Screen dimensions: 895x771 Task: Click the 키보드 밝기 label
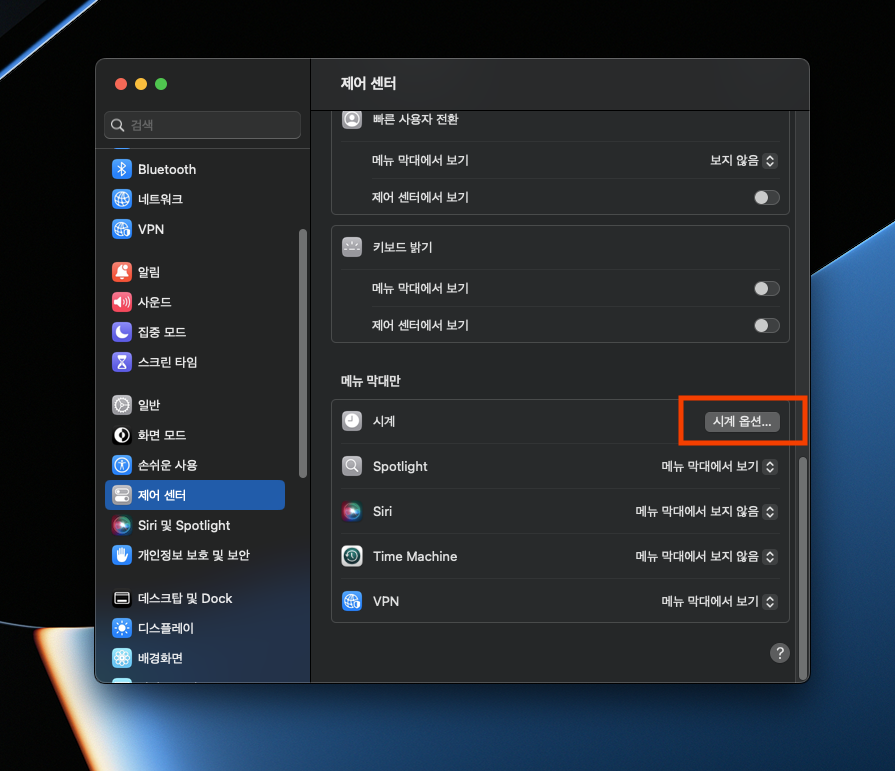point(402,247)
